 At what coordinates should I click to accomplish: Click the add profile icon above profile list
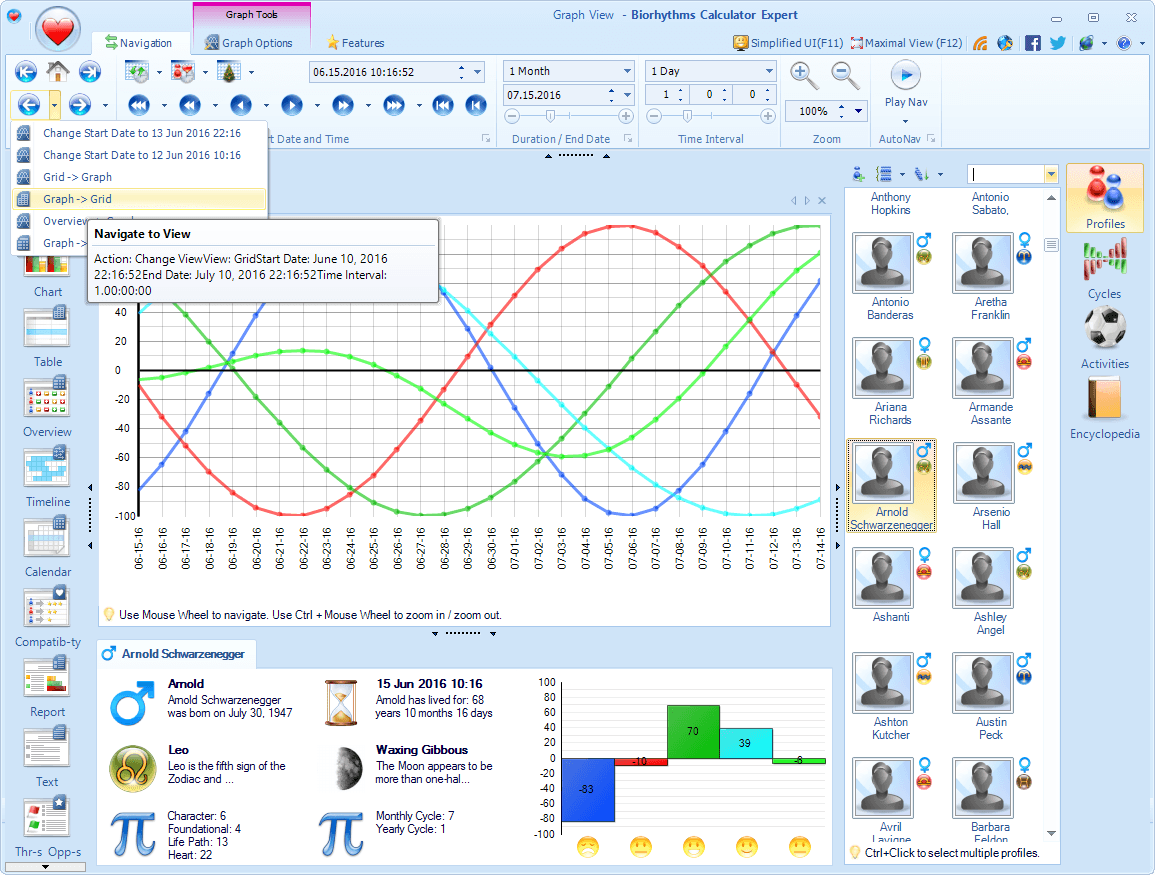coord(858,175)
